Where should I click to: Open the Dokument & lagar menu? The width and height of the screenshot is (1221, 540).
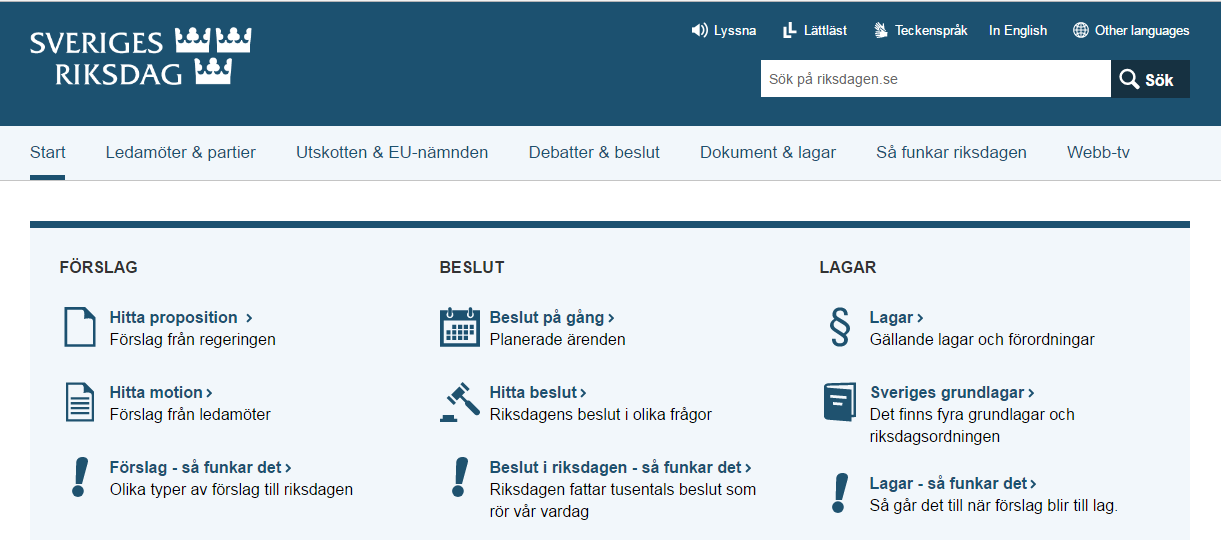(768, 153)
